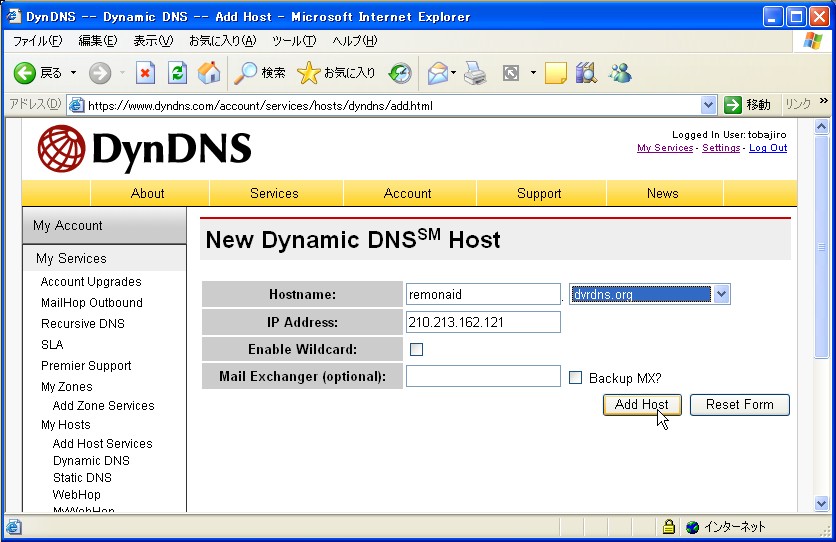Open the Support navigation tab
This screenshot has height=542, width=836.
[539, 193]
